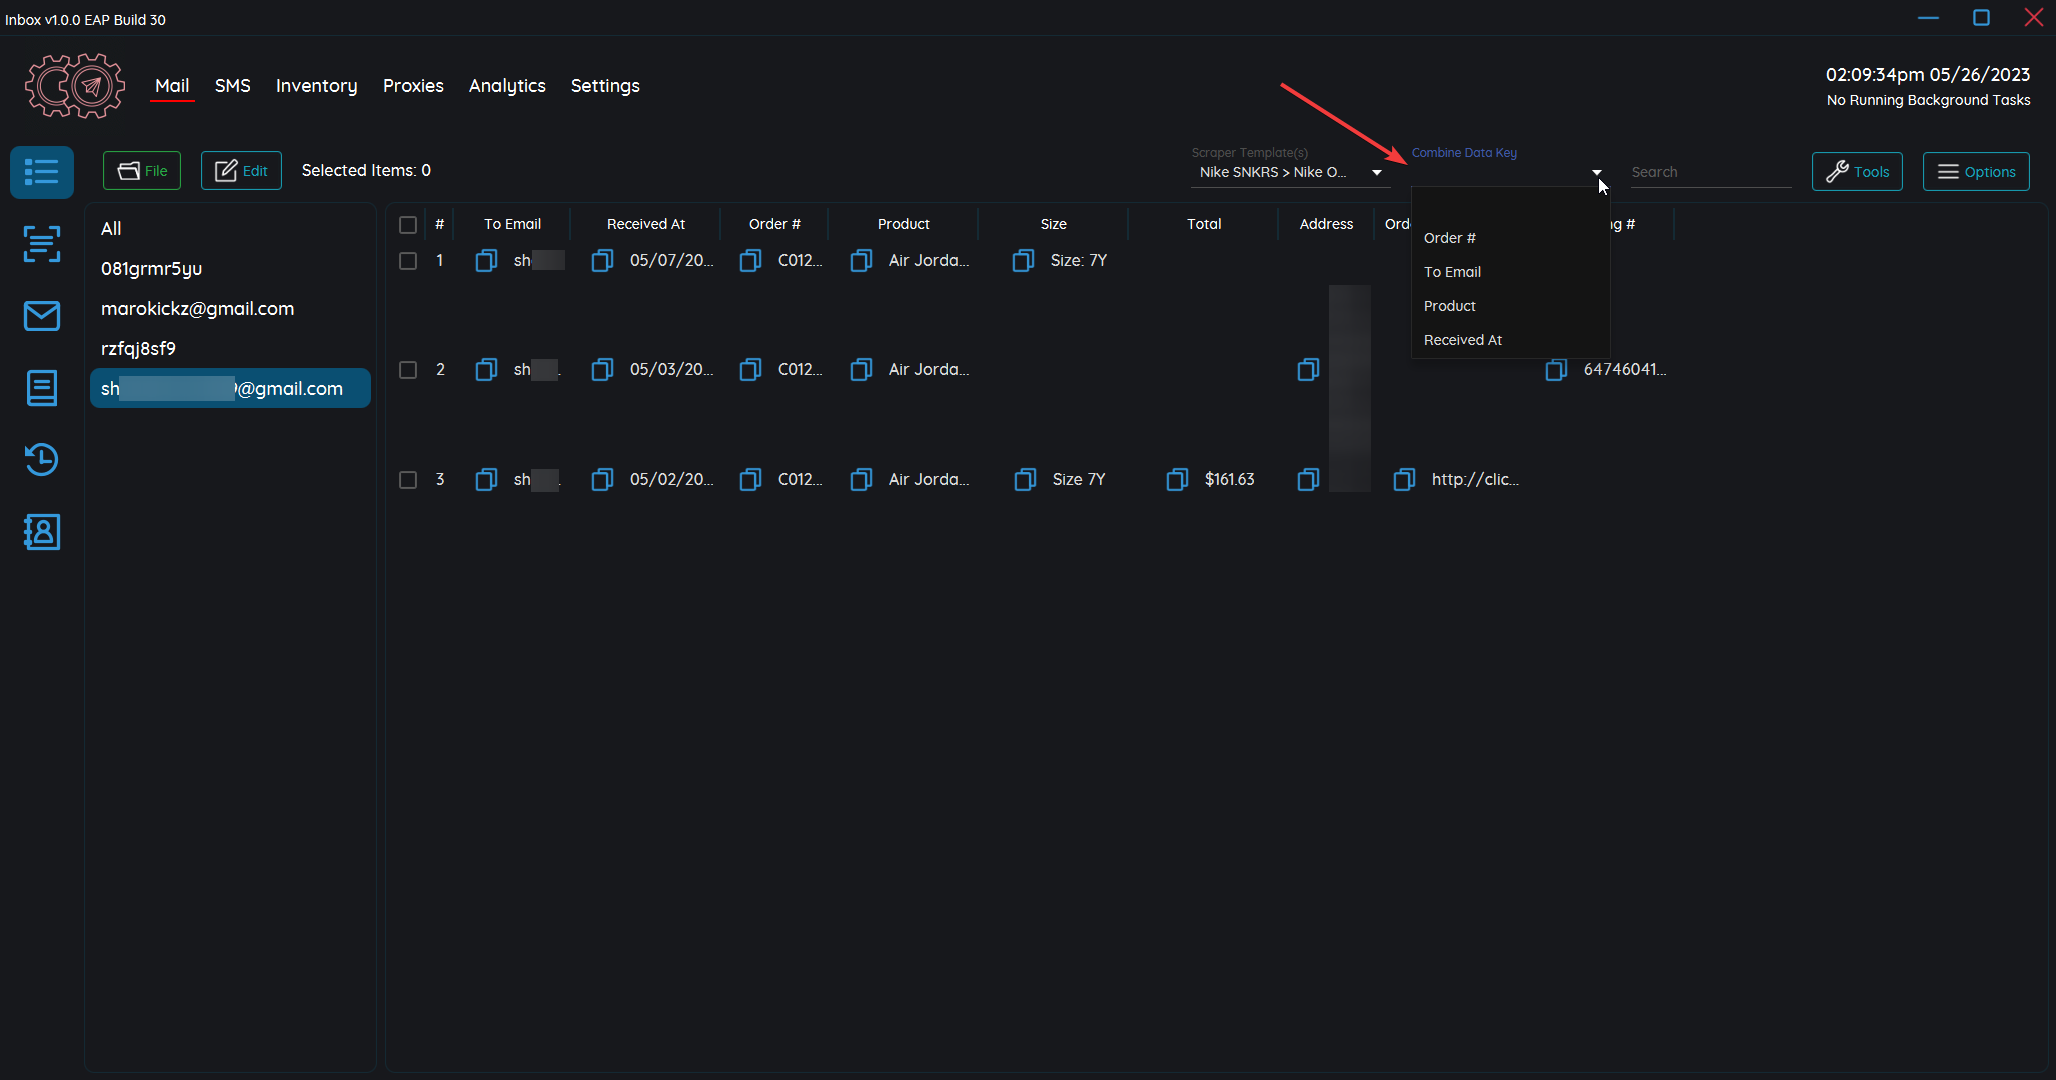Check the row 1 checkbox

[x=408, y=261]
